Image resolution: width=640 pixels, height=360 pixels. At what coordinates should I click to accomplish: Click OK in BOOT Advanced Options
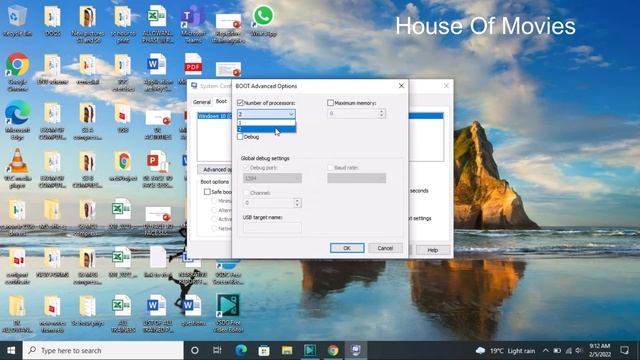[347, 248]
